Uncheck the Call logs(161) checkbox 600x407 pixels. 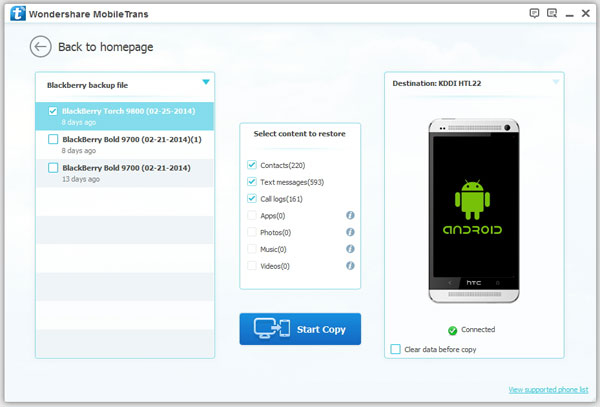[x=252, y=199]
